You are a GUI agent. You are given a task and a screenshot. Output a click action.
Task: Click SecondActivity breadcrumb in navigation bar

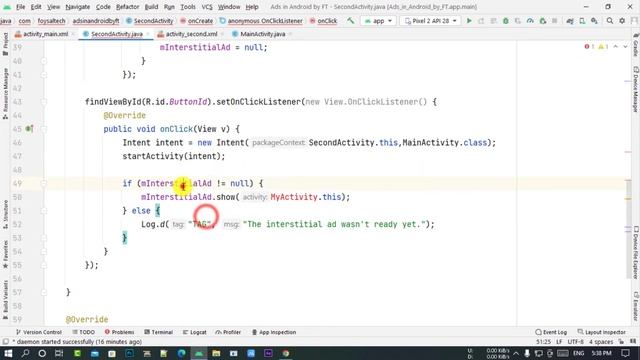[149, 21]
